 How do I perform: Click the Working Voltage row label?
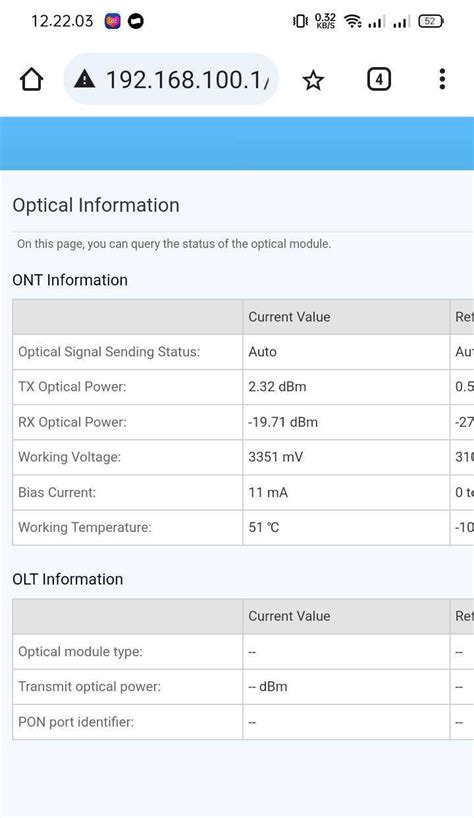69,457
